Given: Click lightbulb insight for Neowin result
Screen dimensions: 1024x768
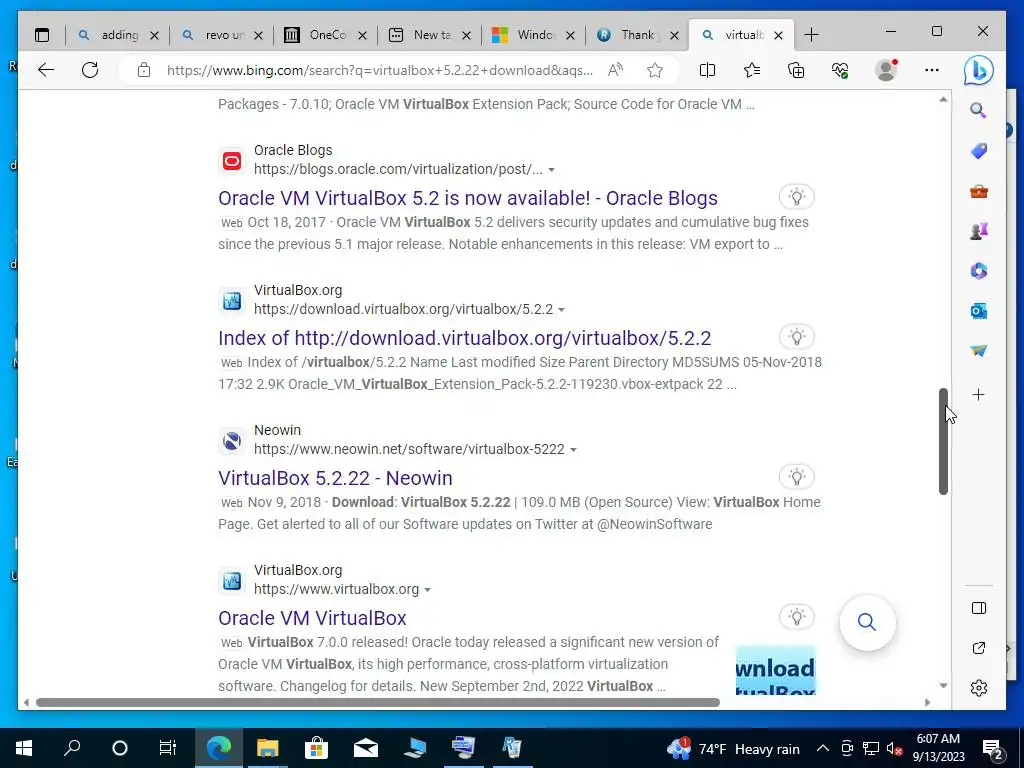Looking at the screenshot, I should (797, 477).
